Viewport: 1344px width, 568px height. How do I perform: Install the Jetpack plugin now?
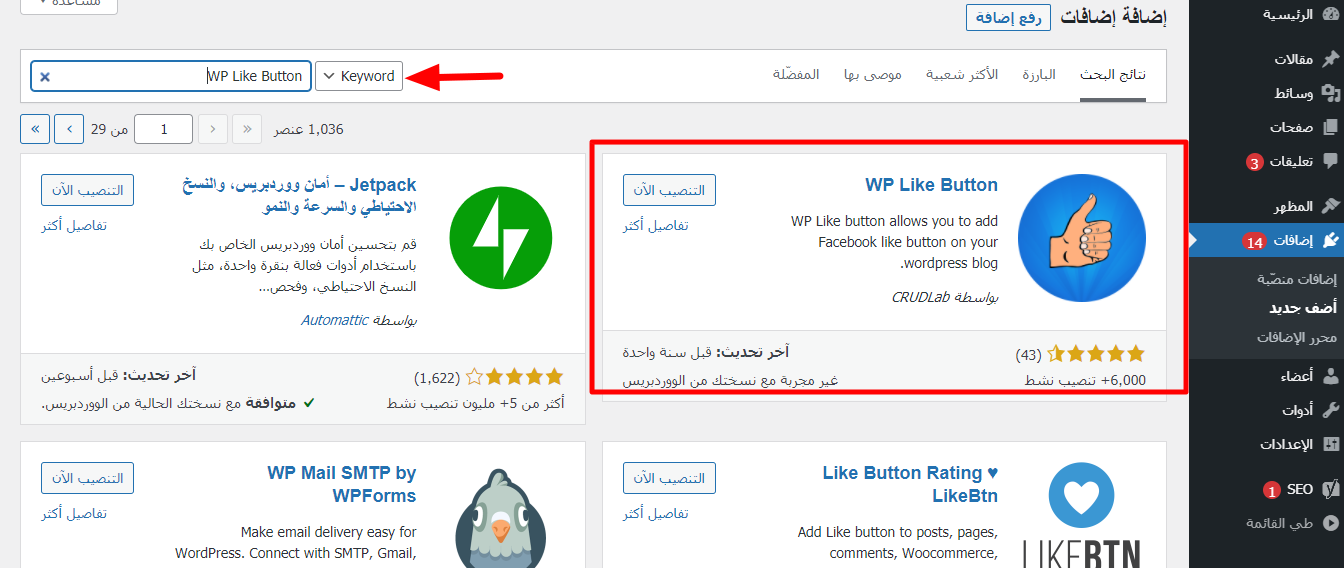coord(87,190)
